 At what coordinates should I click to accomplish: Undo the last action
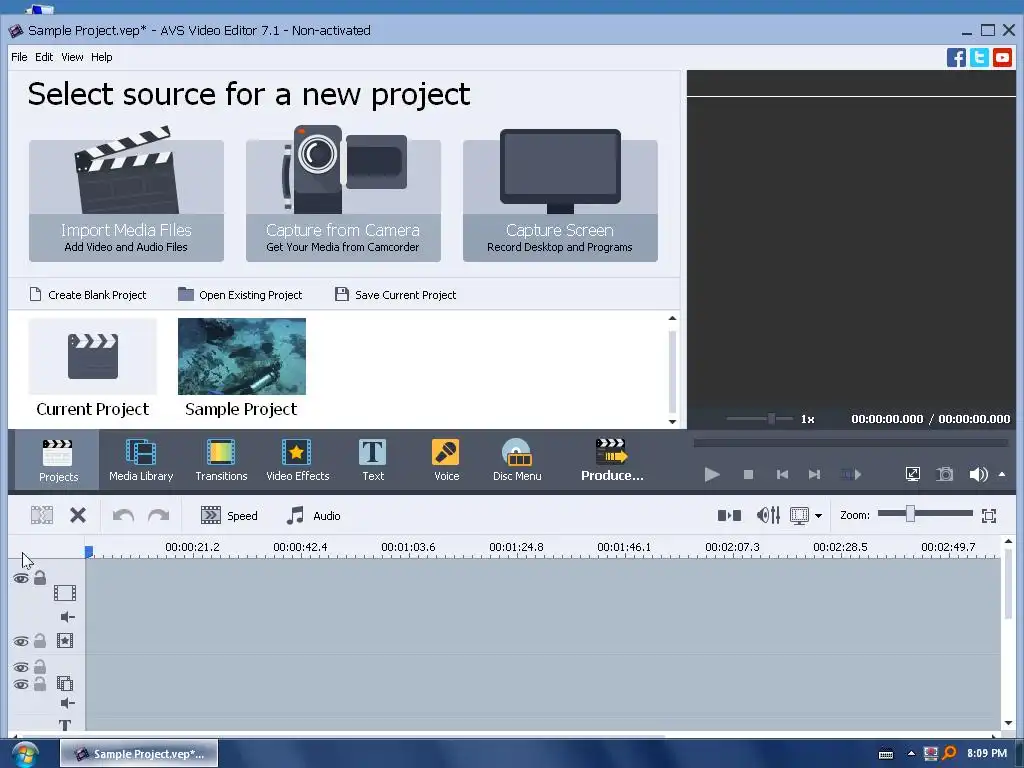click(x=123, y=515)
